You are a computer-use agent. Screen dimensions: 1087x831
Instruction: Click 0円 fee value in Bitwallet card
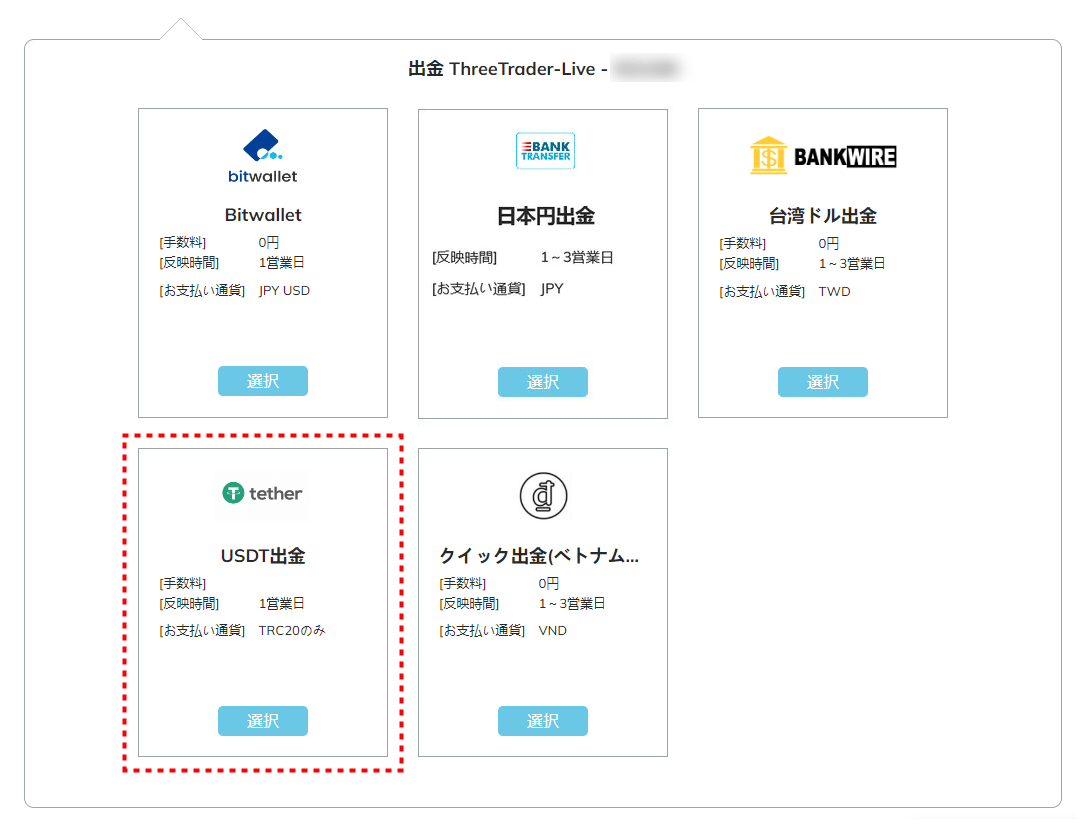(x=269, y=243)
